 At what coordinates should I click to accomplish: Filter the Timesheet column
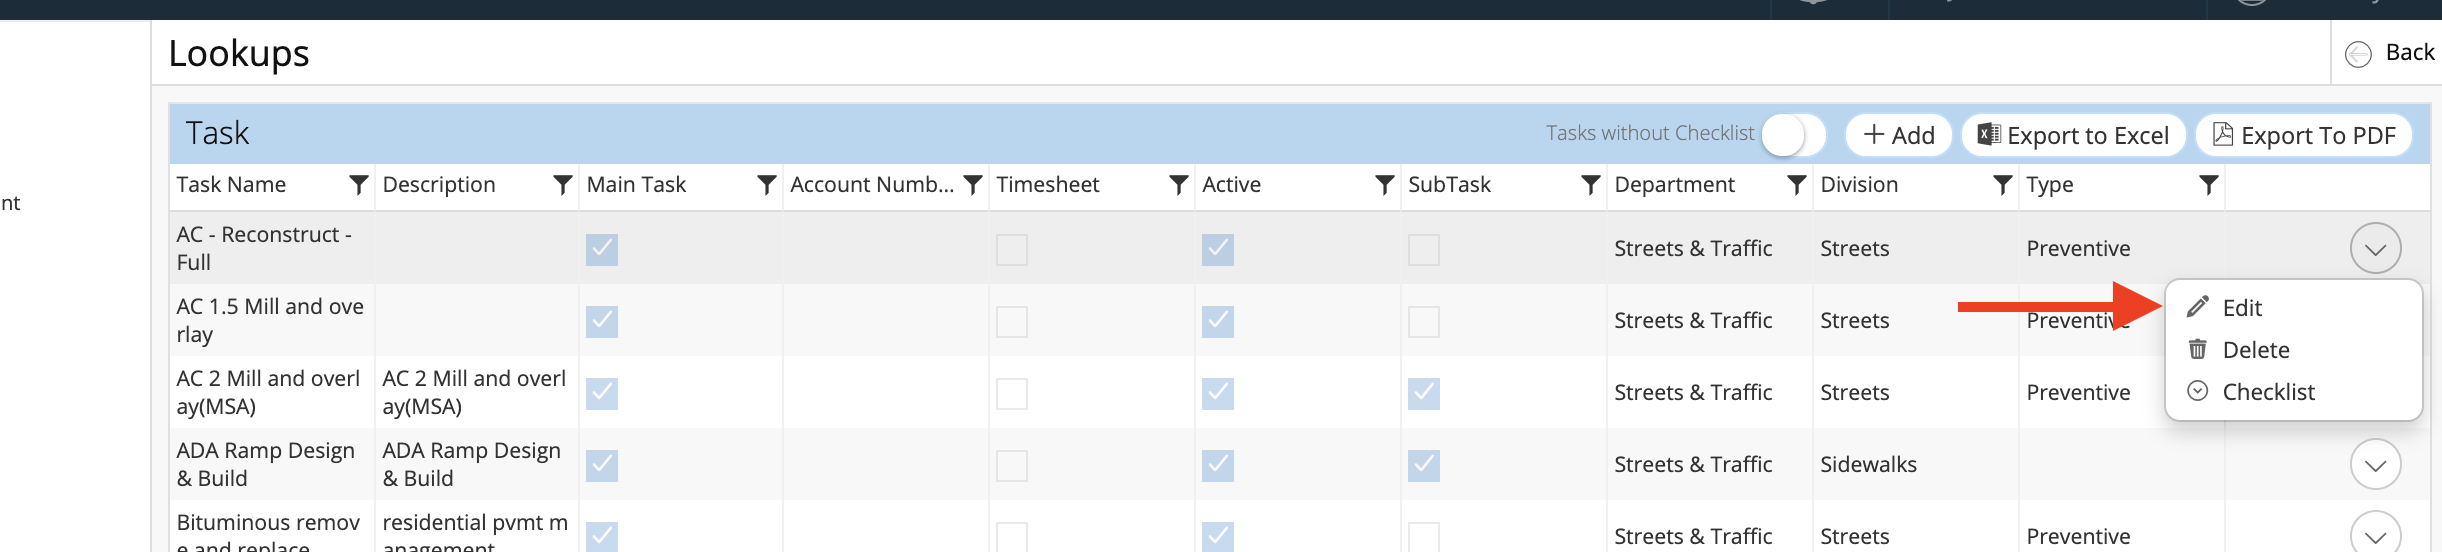pyautogui.click(x=1179, y=185)
